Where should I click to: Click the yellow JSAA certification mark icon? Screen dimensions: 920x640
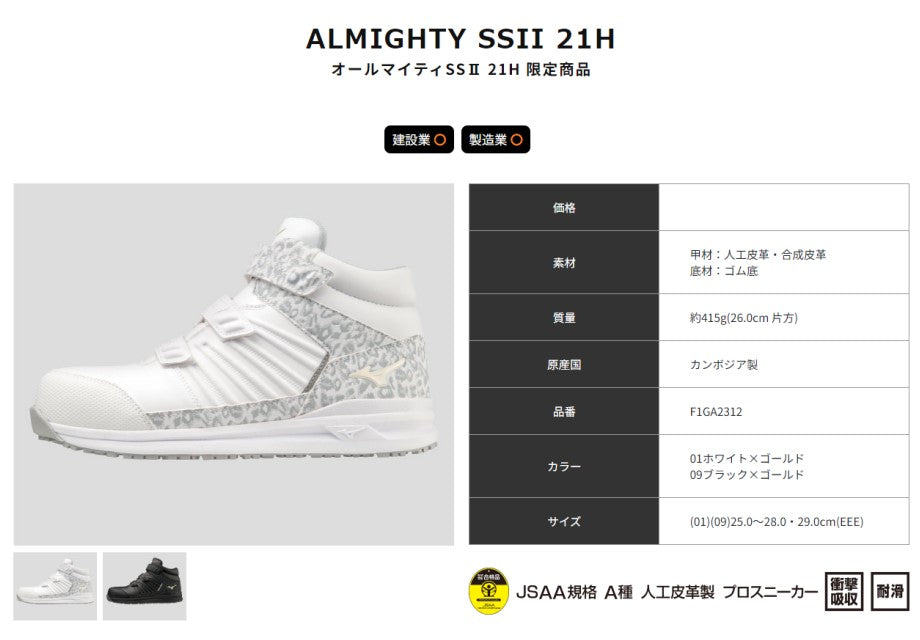(x=488, y=591)
